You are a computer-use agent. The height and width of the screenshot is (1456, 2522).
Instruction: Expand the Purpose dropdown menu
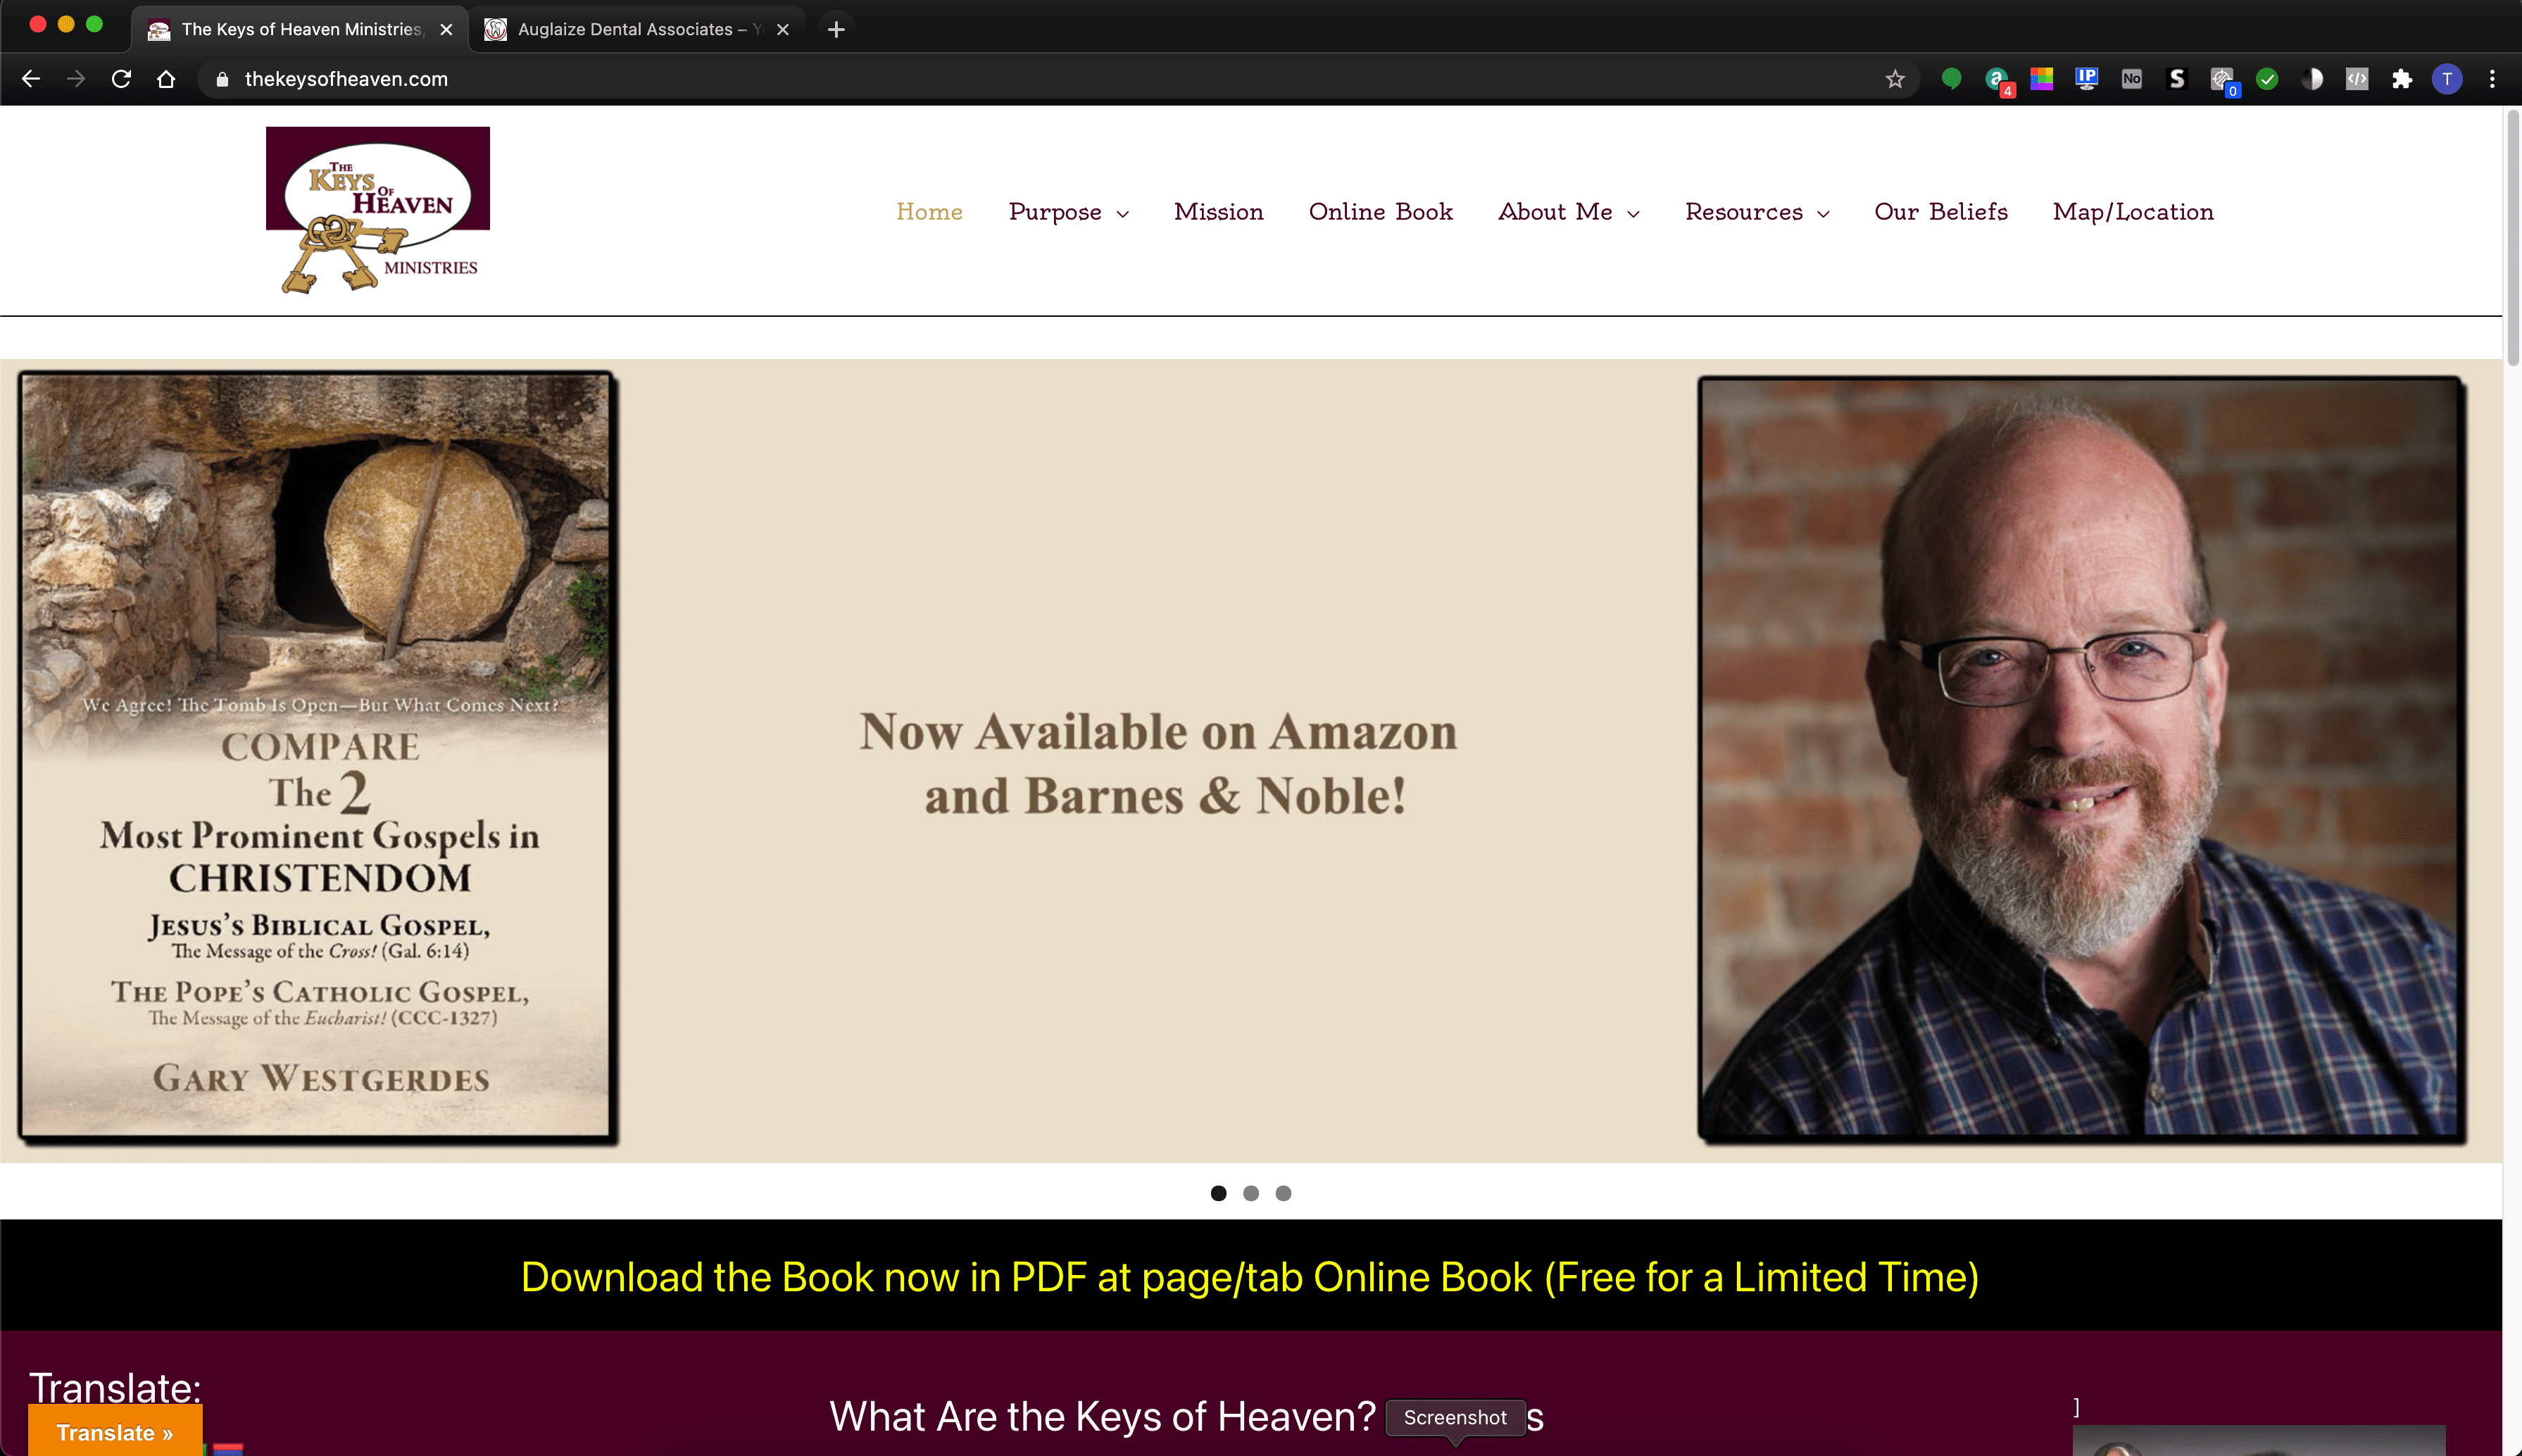1068,212
